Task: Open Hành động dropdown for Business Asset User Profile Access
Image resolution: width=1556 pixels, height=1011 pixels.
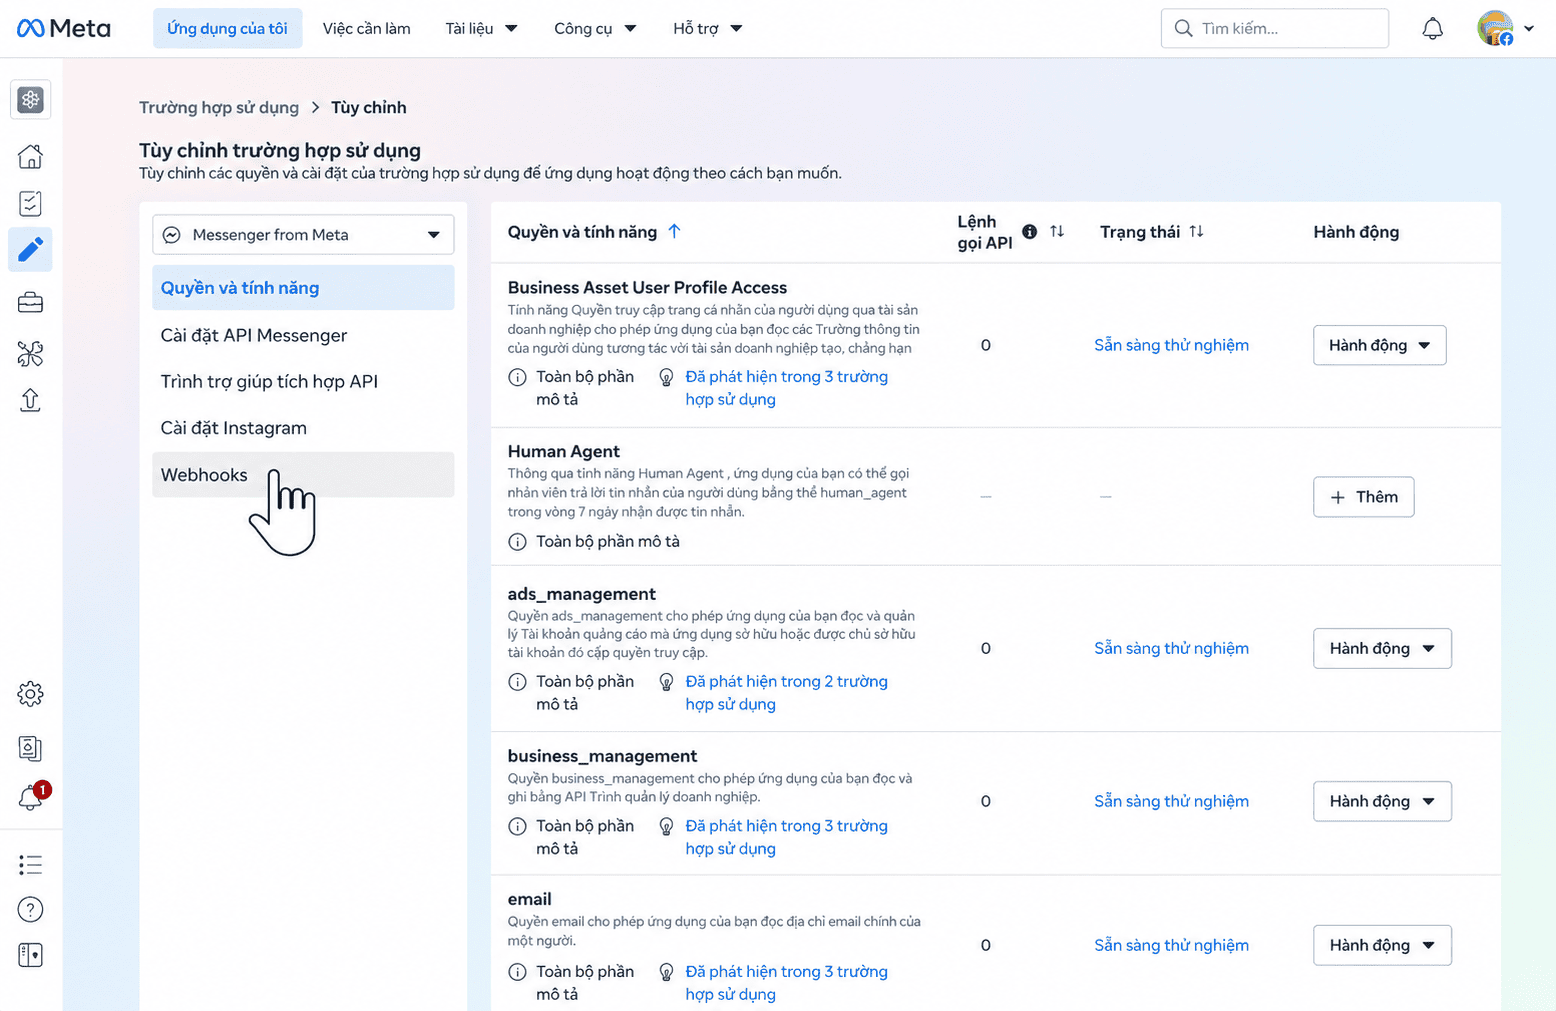Action: pyautogui.click(x=1379, y=345)
